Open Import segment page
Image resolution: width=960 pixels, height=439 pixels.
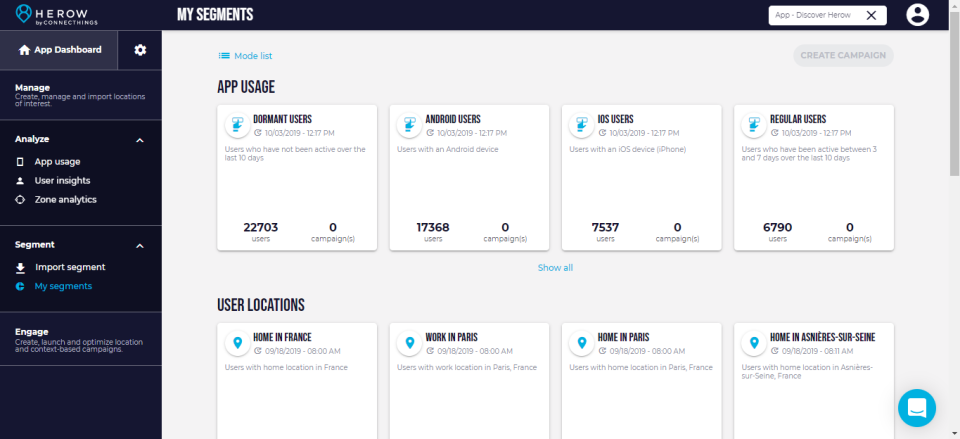70,267
